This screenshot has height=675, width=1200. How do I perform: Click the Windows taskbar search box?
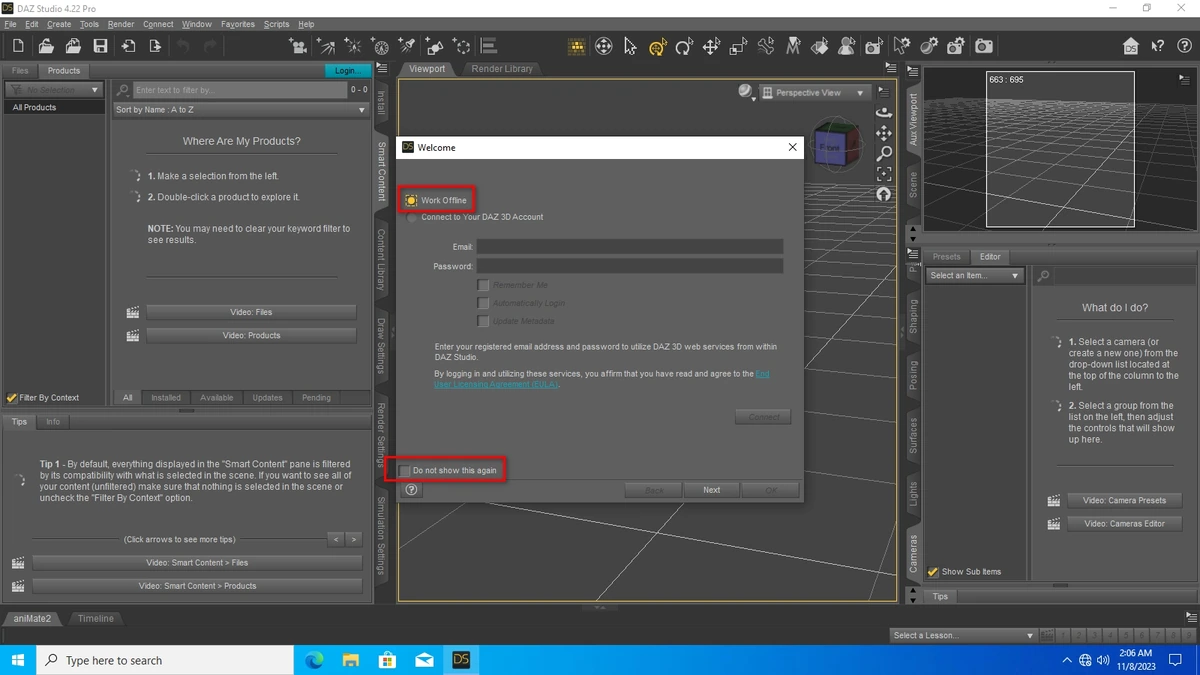(166, 660)
